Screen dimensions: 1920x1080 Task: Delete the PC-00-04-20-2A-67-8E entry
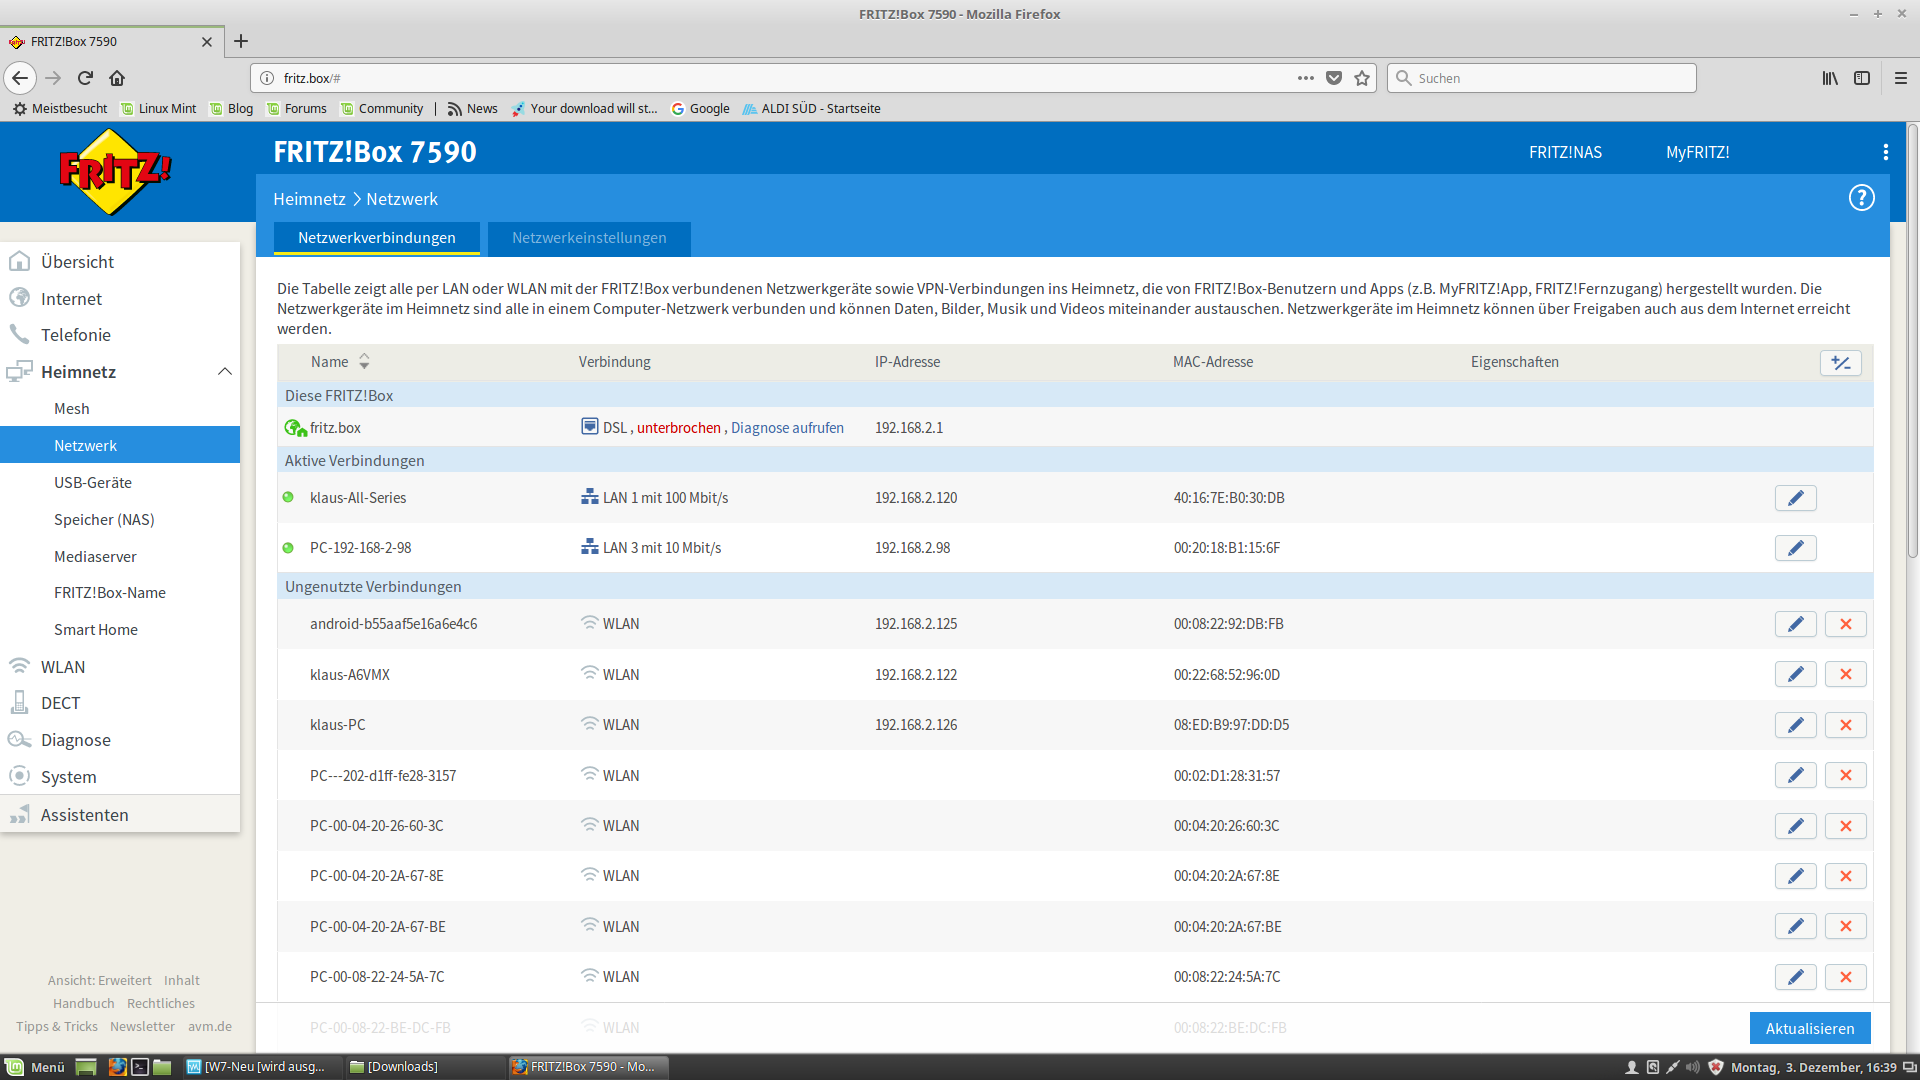point(1845,876)
